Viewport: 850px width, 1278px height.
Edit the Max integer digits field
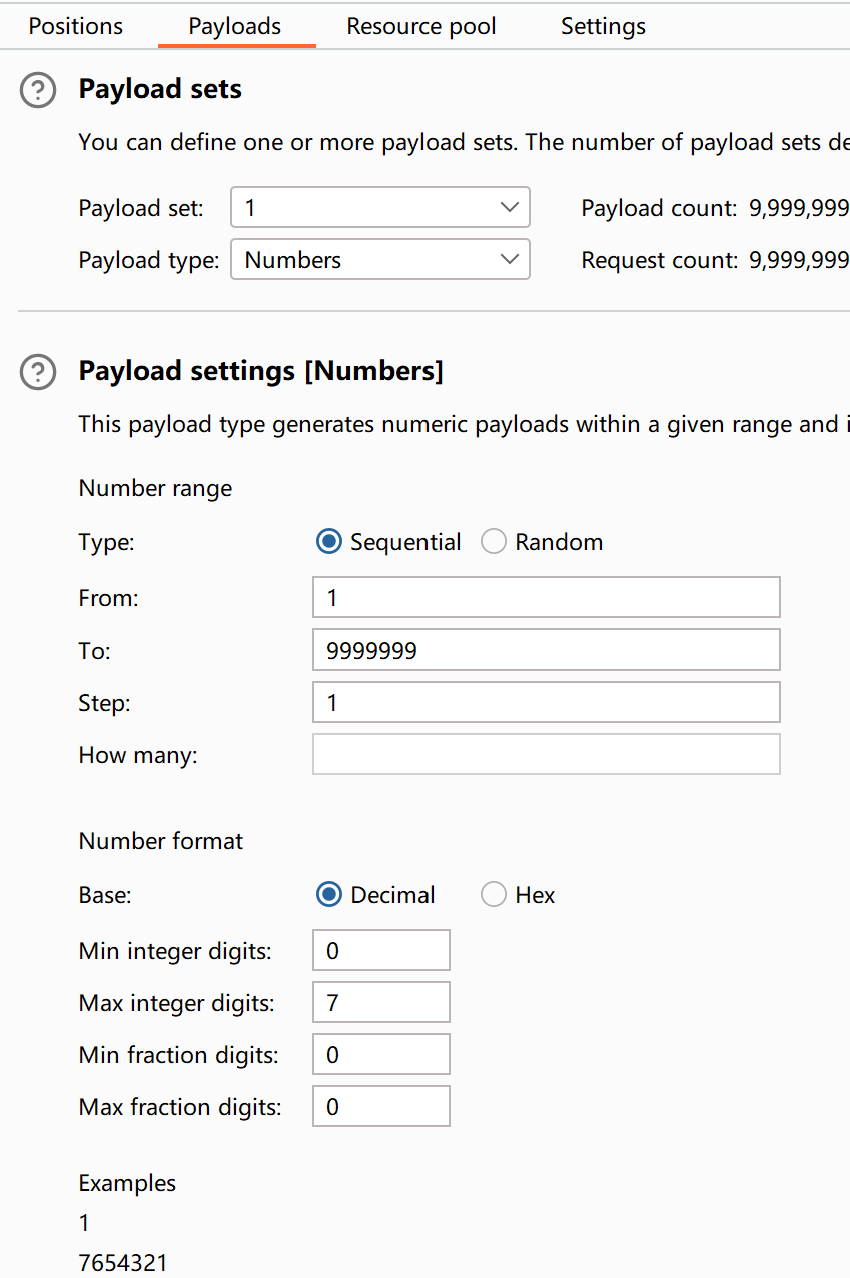[381, 1002]
